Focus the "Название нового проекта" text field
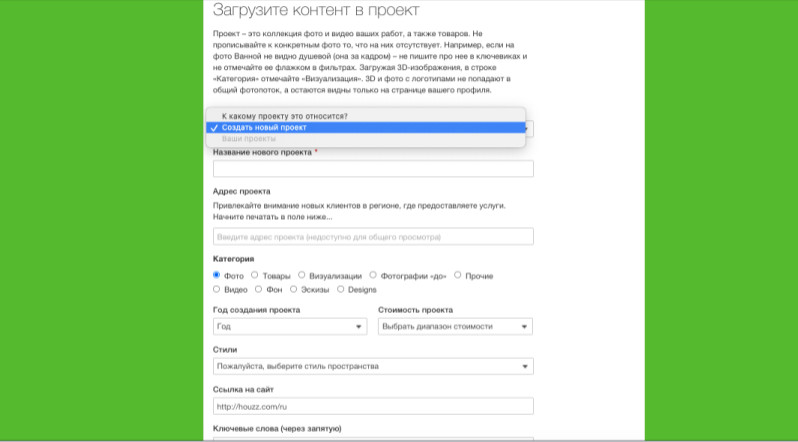The image size is (798, 442). point(373,169)
